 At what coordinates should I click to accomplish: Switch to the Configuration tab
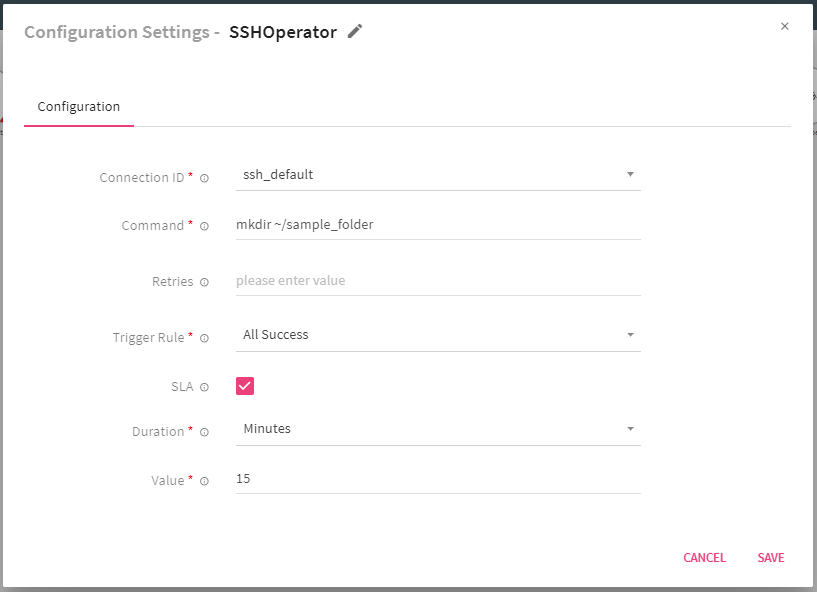(x=78, y=106)
